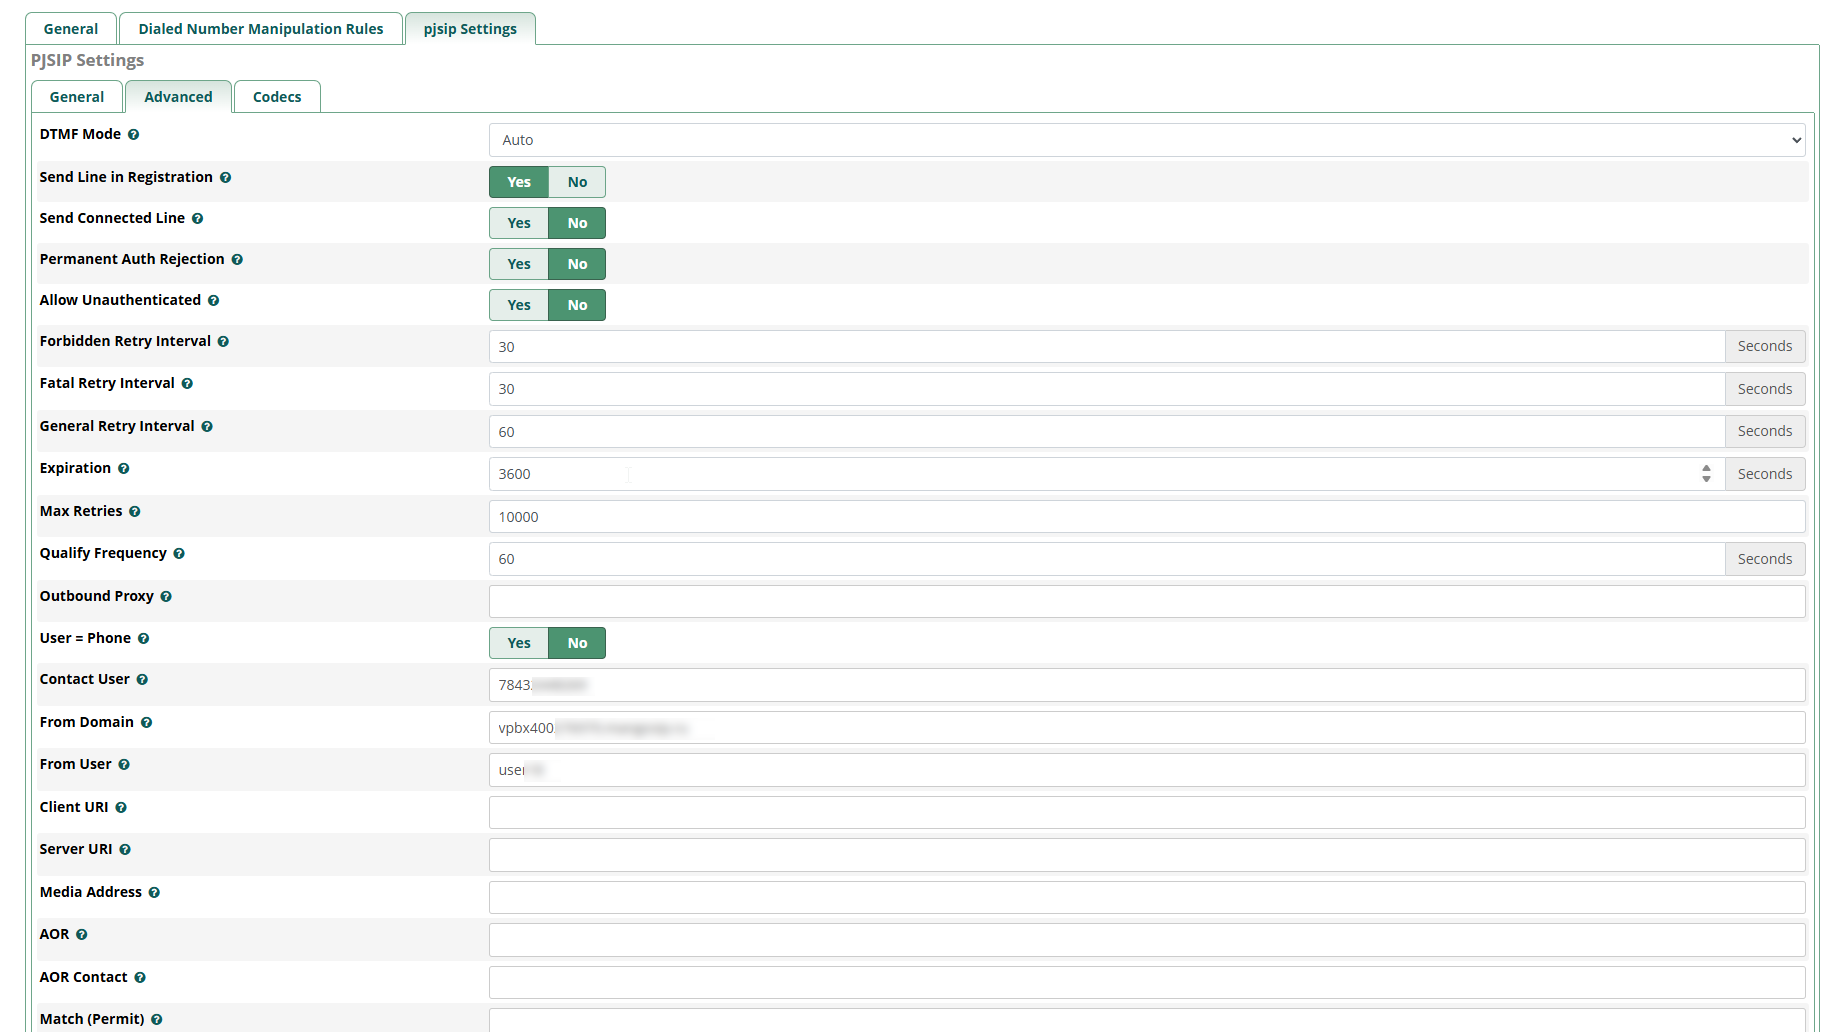Select the pjsip Settings tab
The height and width of the screenshot is (1032, 1830).
click(470, 29)
